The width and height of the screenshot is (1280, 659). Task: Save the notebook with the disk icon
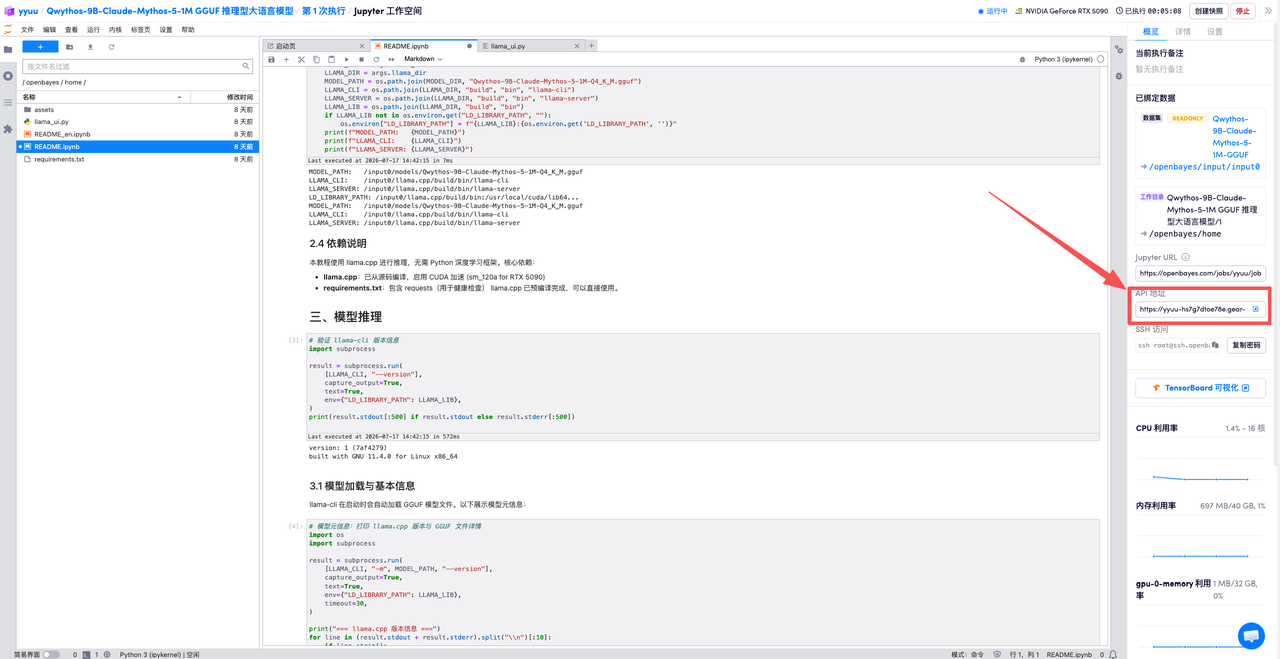click(x=271, y=59)
